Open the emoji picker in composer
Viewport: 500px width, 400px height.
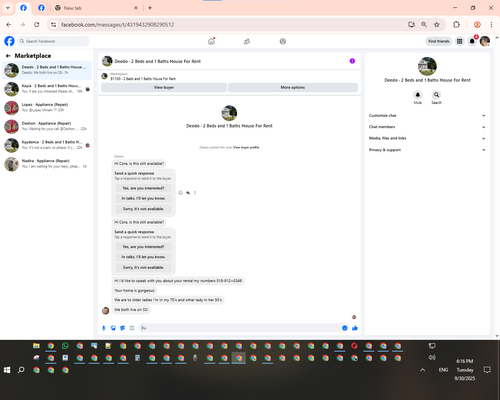(345, 328)
